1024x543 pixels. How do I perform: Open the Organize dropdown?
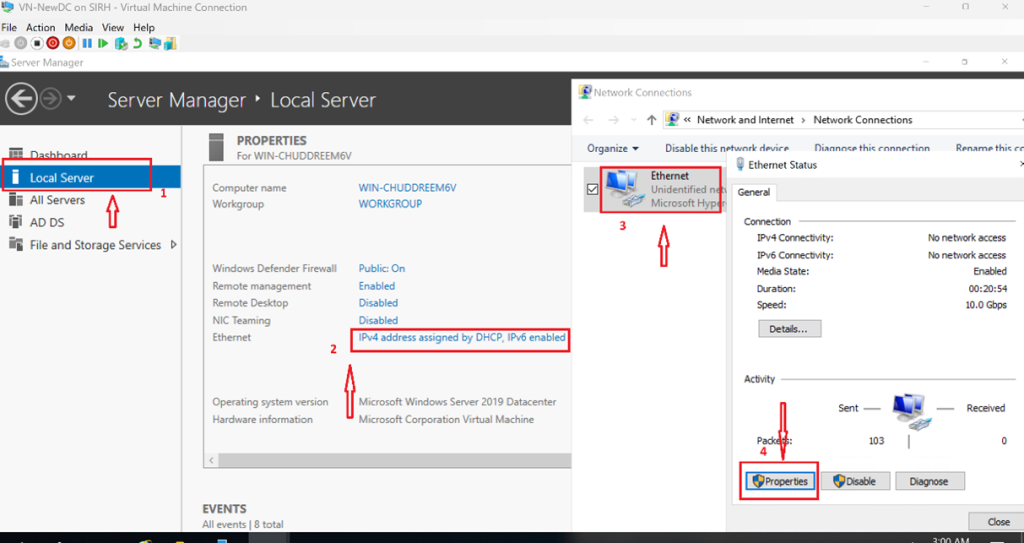click(x=612, y=148)
